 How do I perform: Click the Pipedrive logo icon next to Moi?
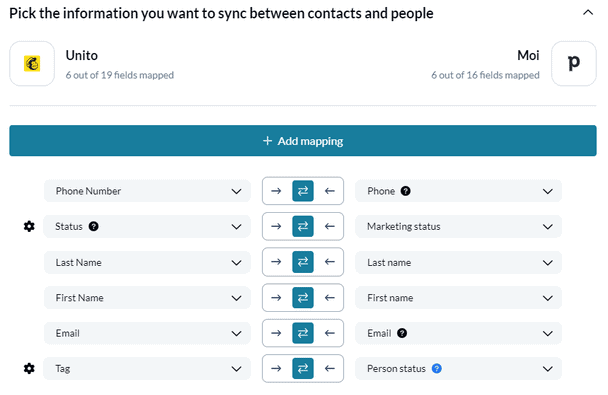573,64
